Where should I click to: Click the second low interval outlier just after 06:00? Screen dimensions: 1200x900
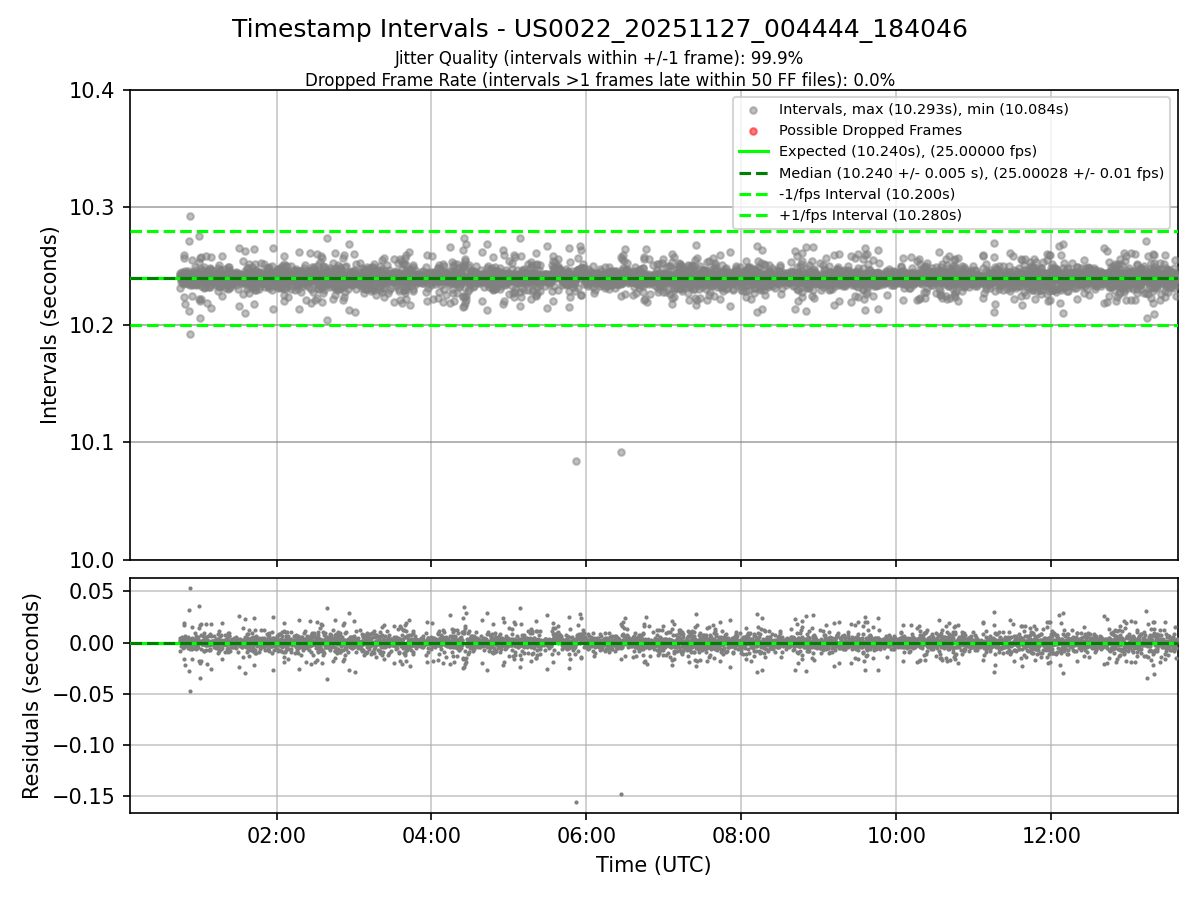coord(621,452)
